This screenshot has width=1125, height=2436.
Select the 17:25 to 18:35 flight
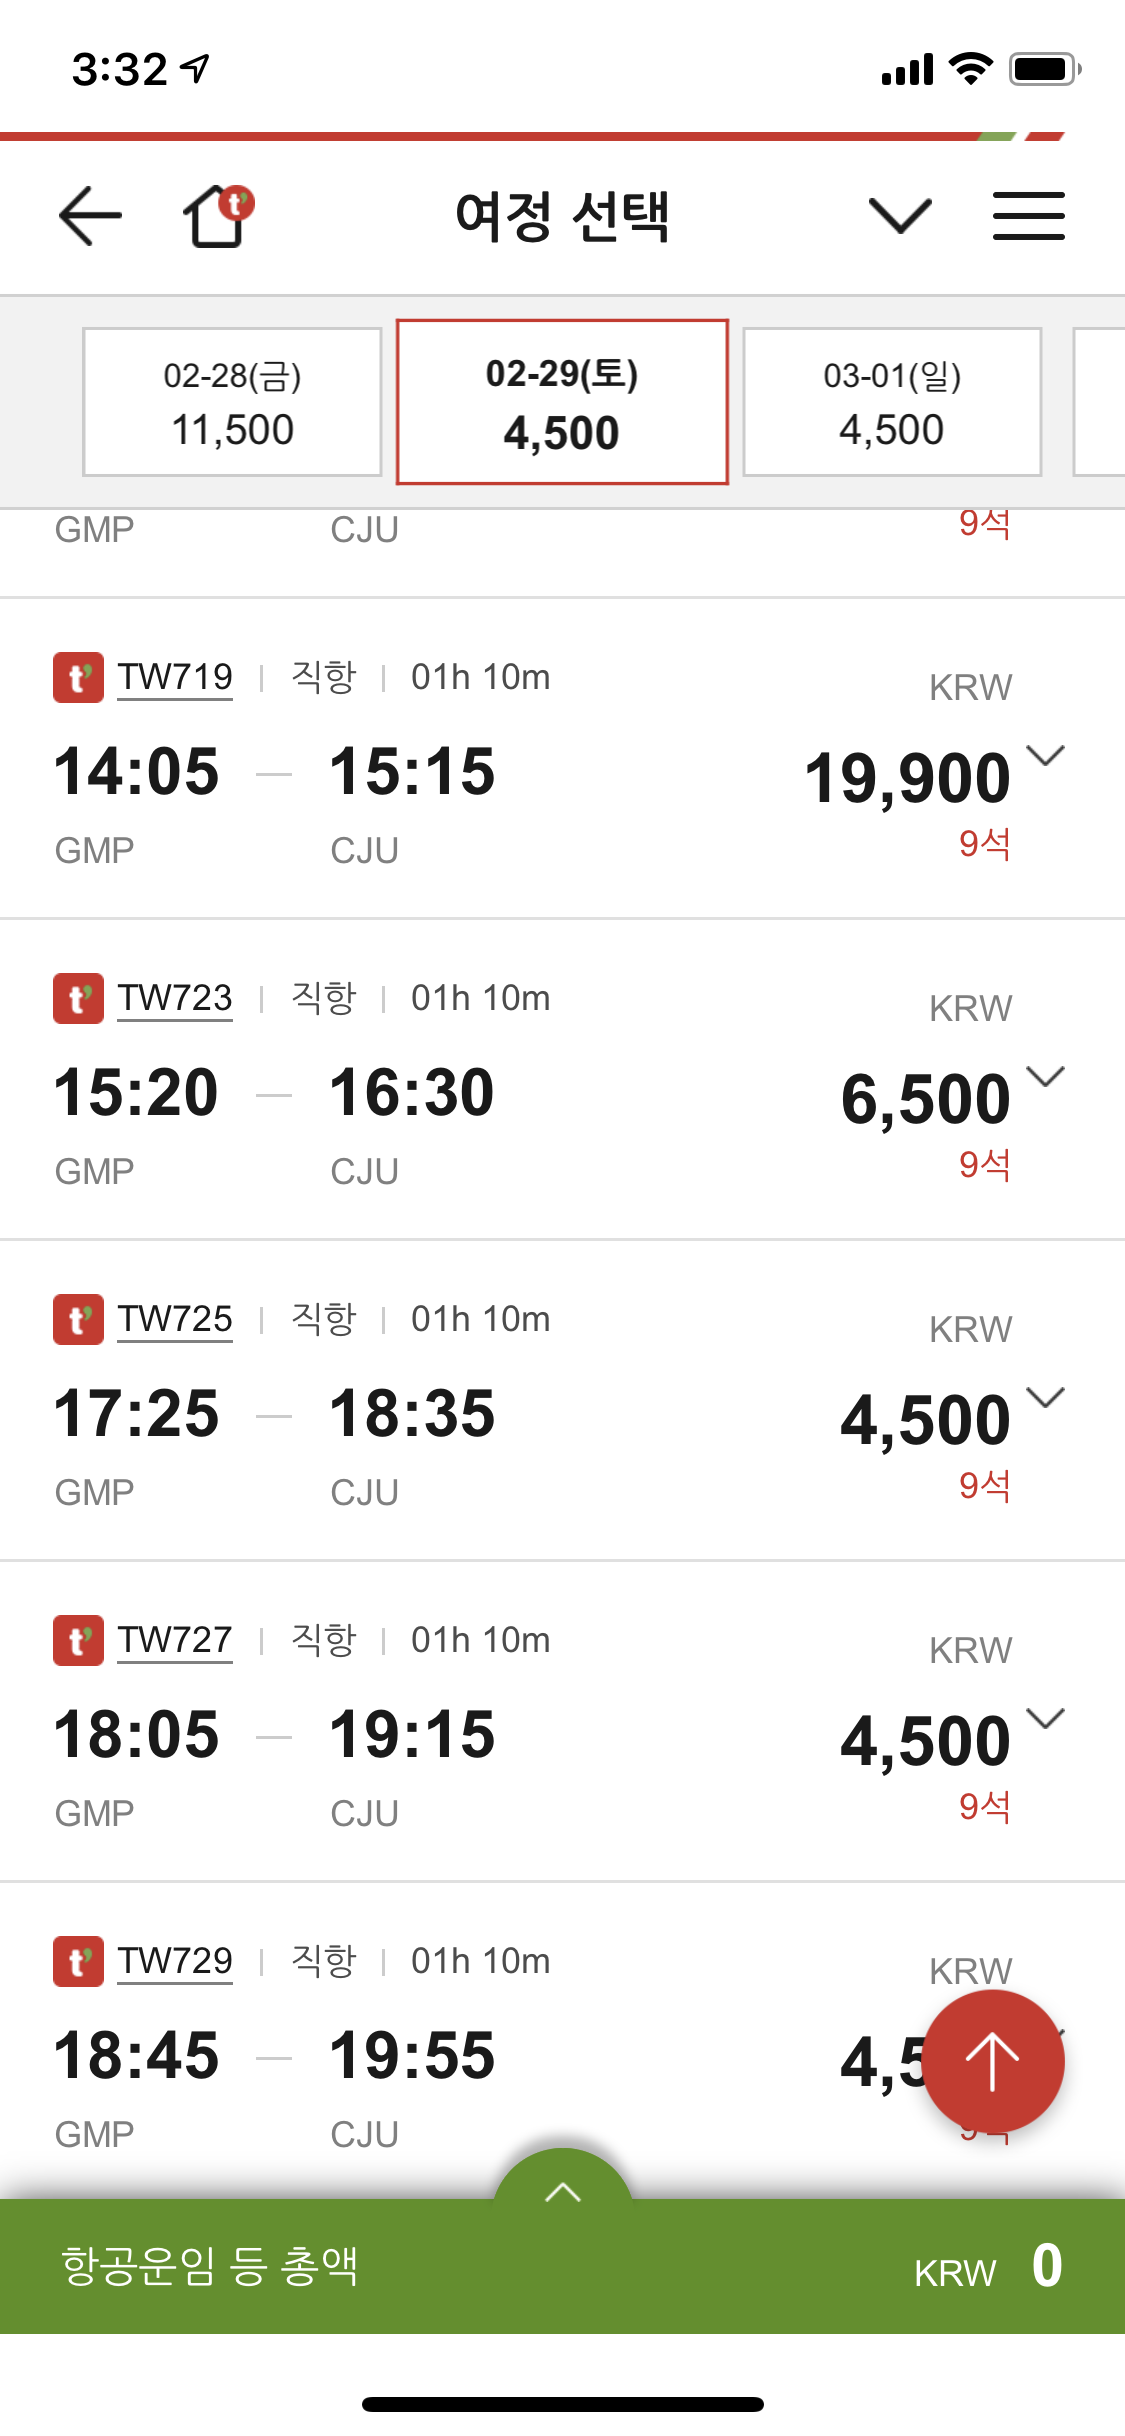pos(400,1414)
